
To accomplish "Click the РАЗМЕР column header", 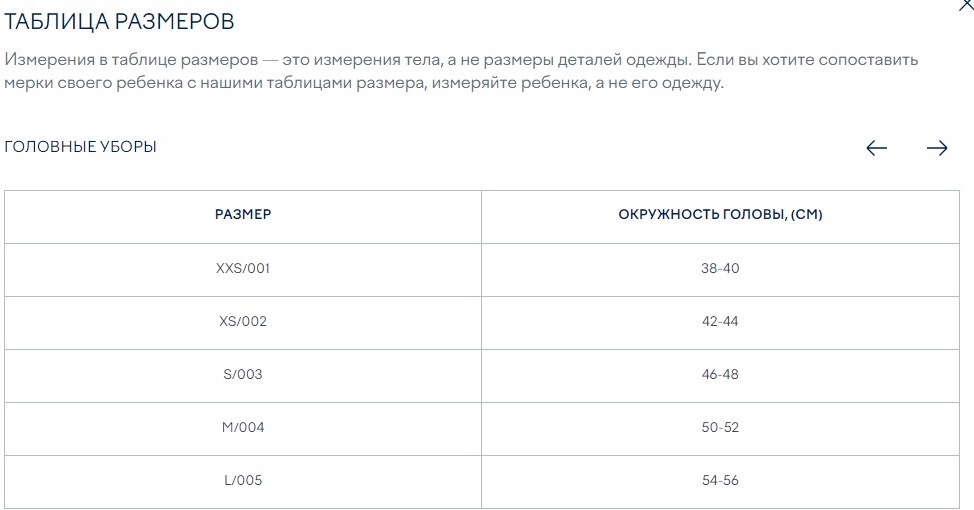I will pyautogui.click(x=243, y=214).
